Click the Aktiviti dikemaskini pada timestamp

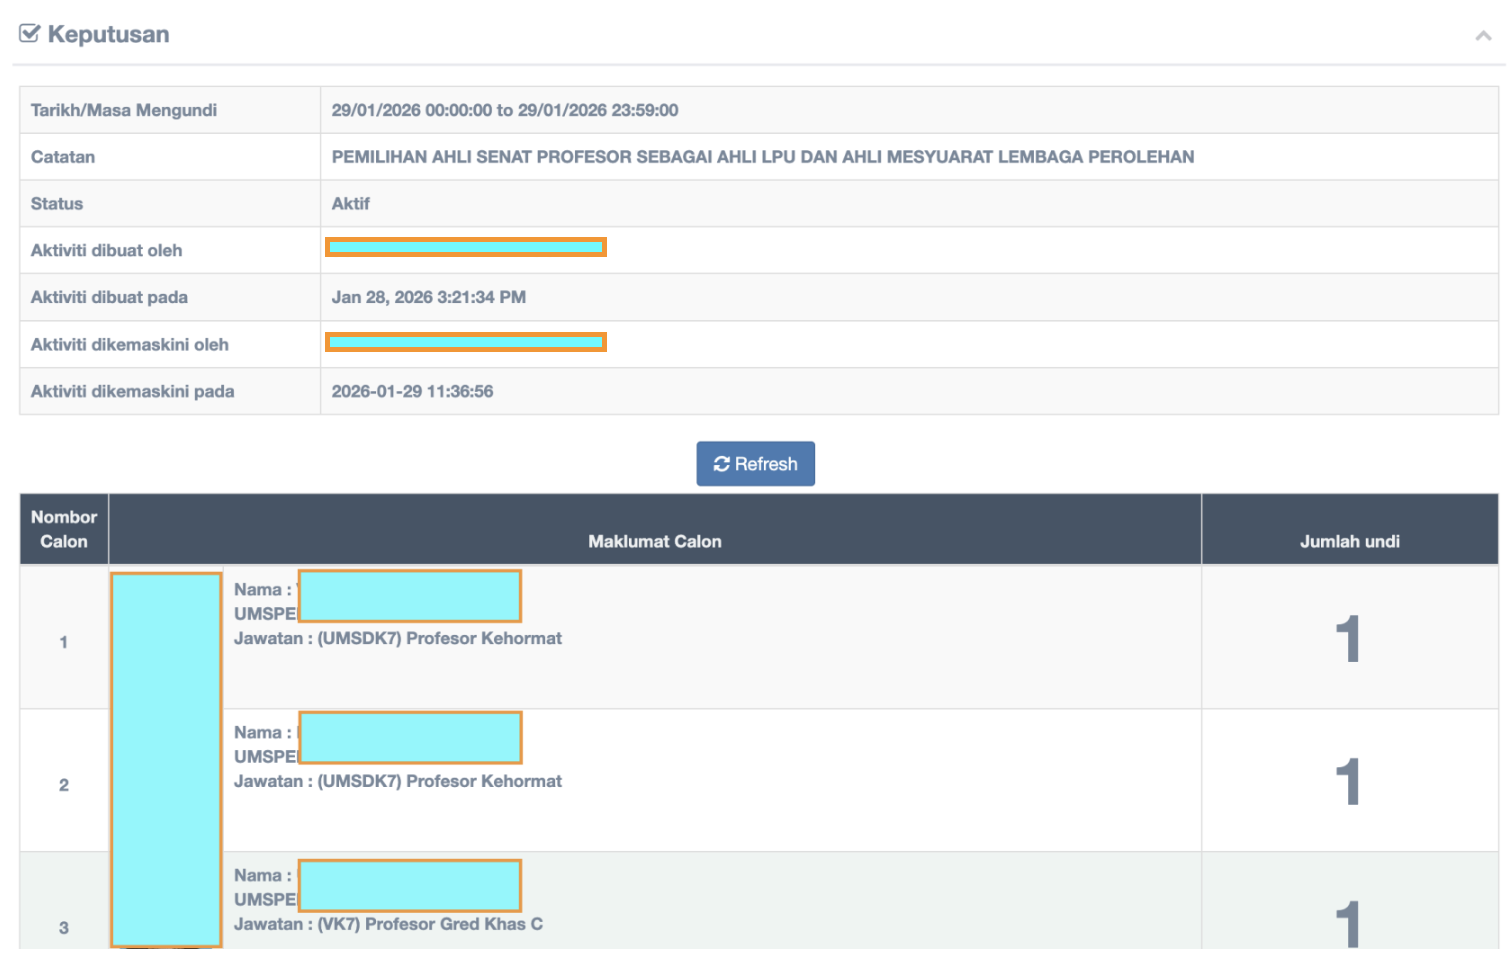412,391
